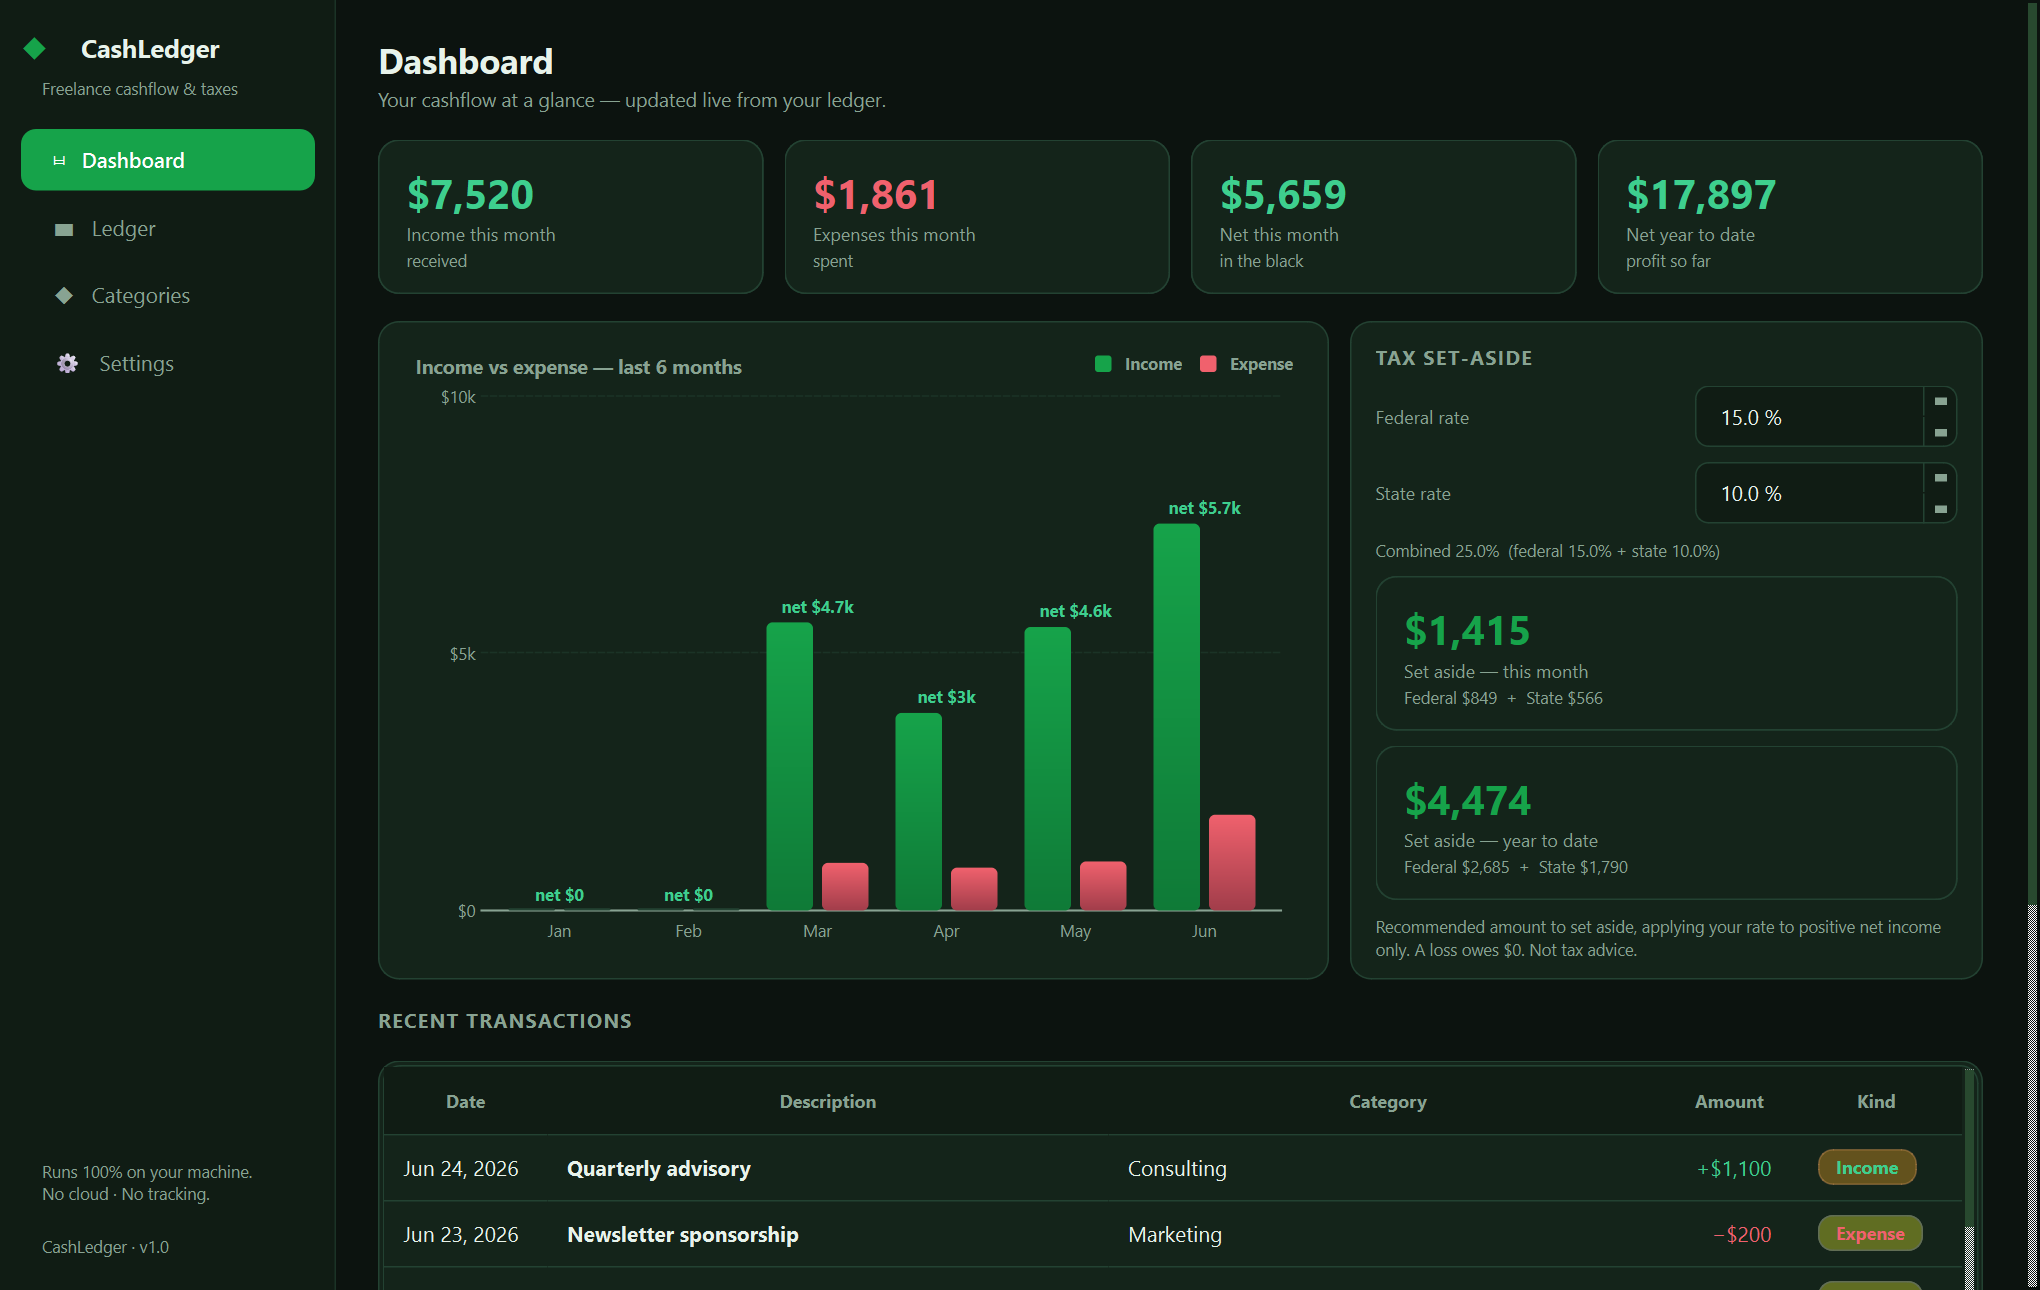Image resolution: width=2040 pixels, height=1290 pixels.
Task: Click the $4,474 set aside year to date card
Action: tap(1666, 822)
